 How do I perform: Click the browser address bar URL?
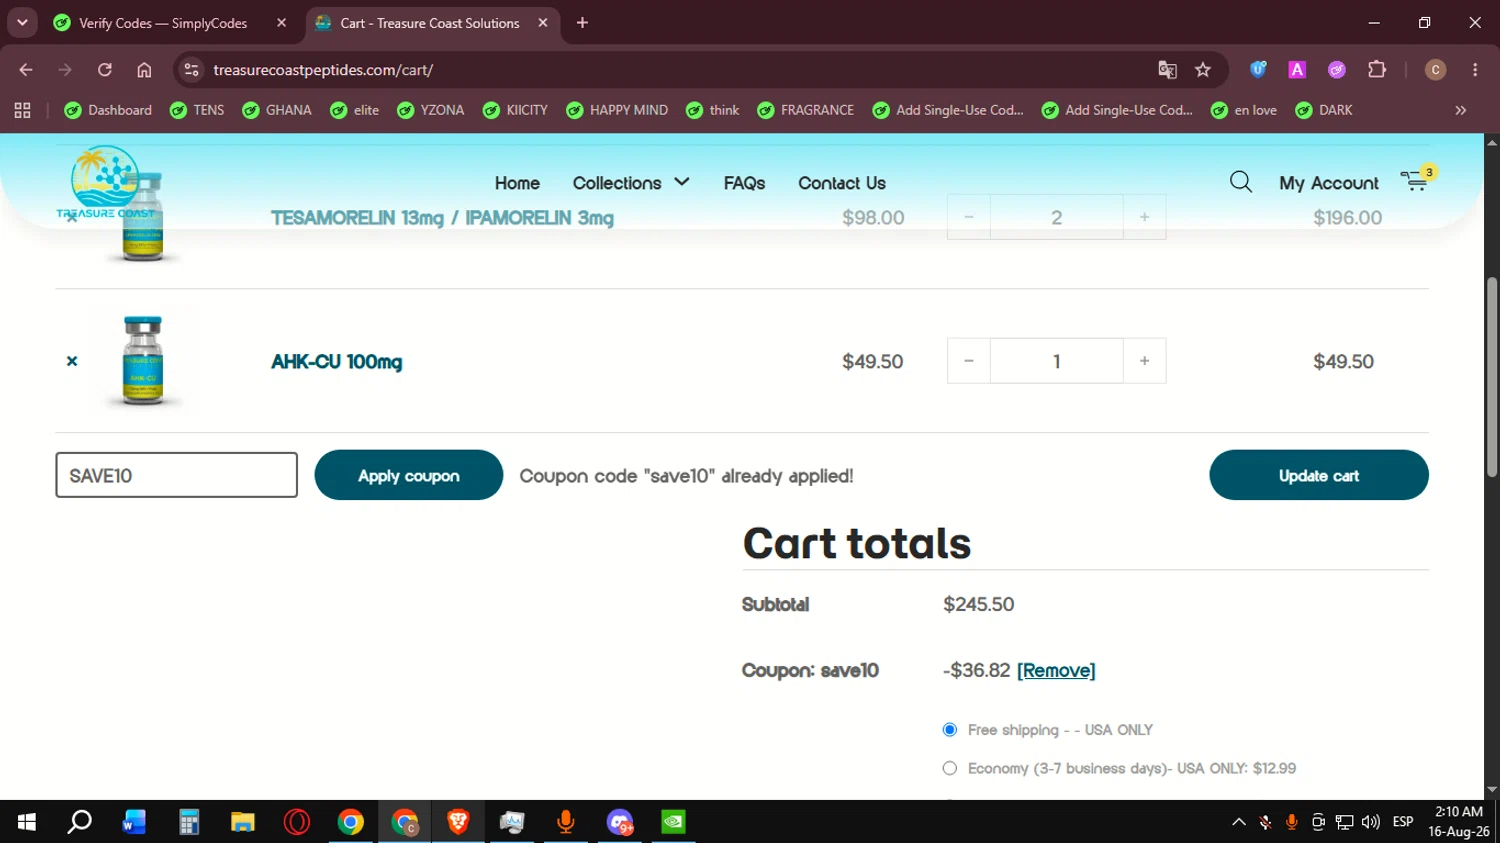323,70
